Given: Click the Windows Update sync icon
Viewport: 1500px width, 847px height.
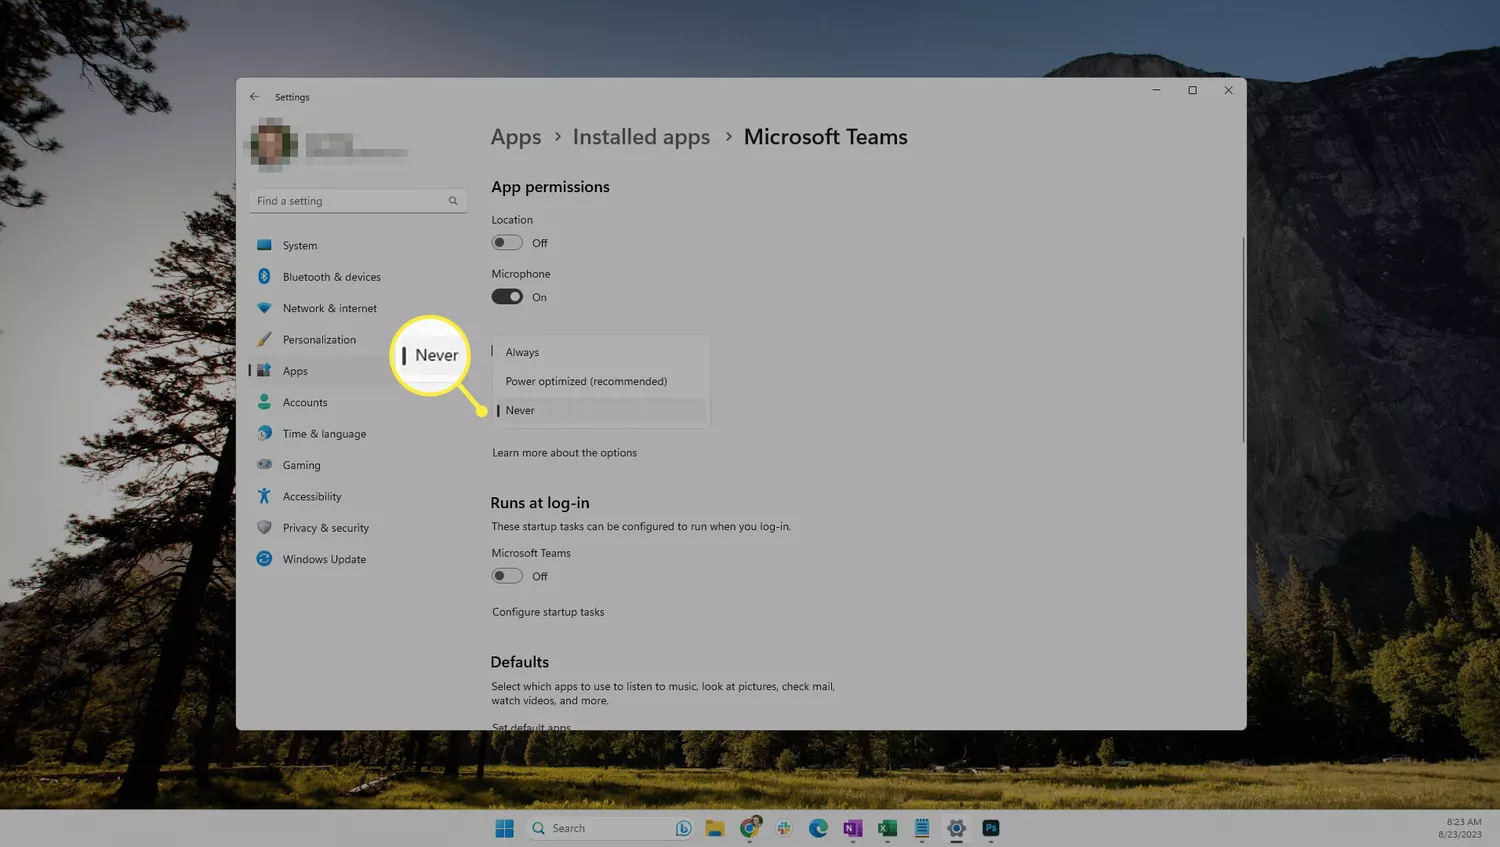Looking at the screenshot, I should coord(264,559).
